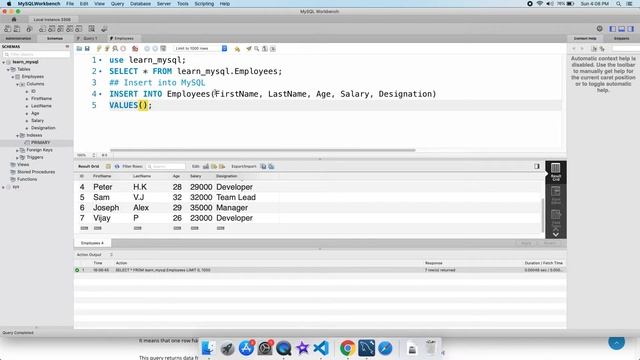Screen dimensions: 640x360
Task: Stop query execution with red circle icon
Action: 123,49
